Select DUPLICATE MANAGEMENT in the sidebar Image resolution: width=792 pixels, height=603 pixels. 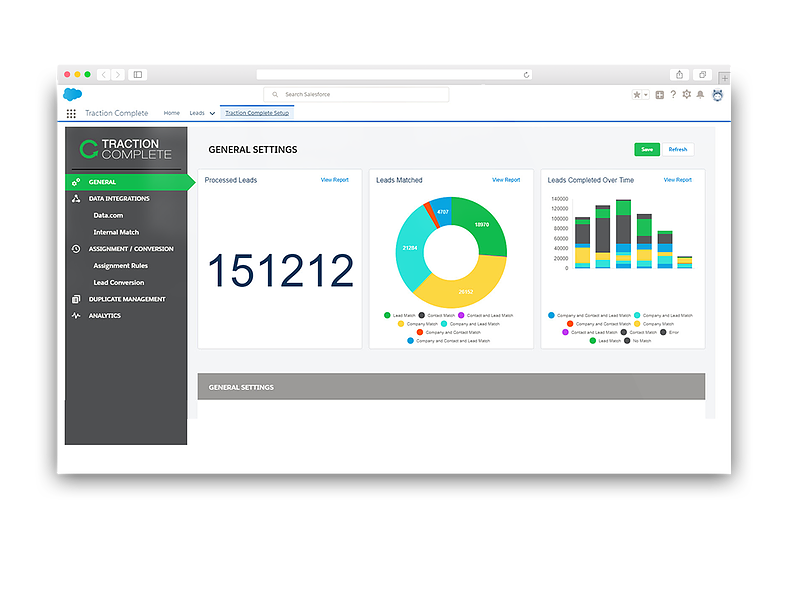(x=127, y=299)
